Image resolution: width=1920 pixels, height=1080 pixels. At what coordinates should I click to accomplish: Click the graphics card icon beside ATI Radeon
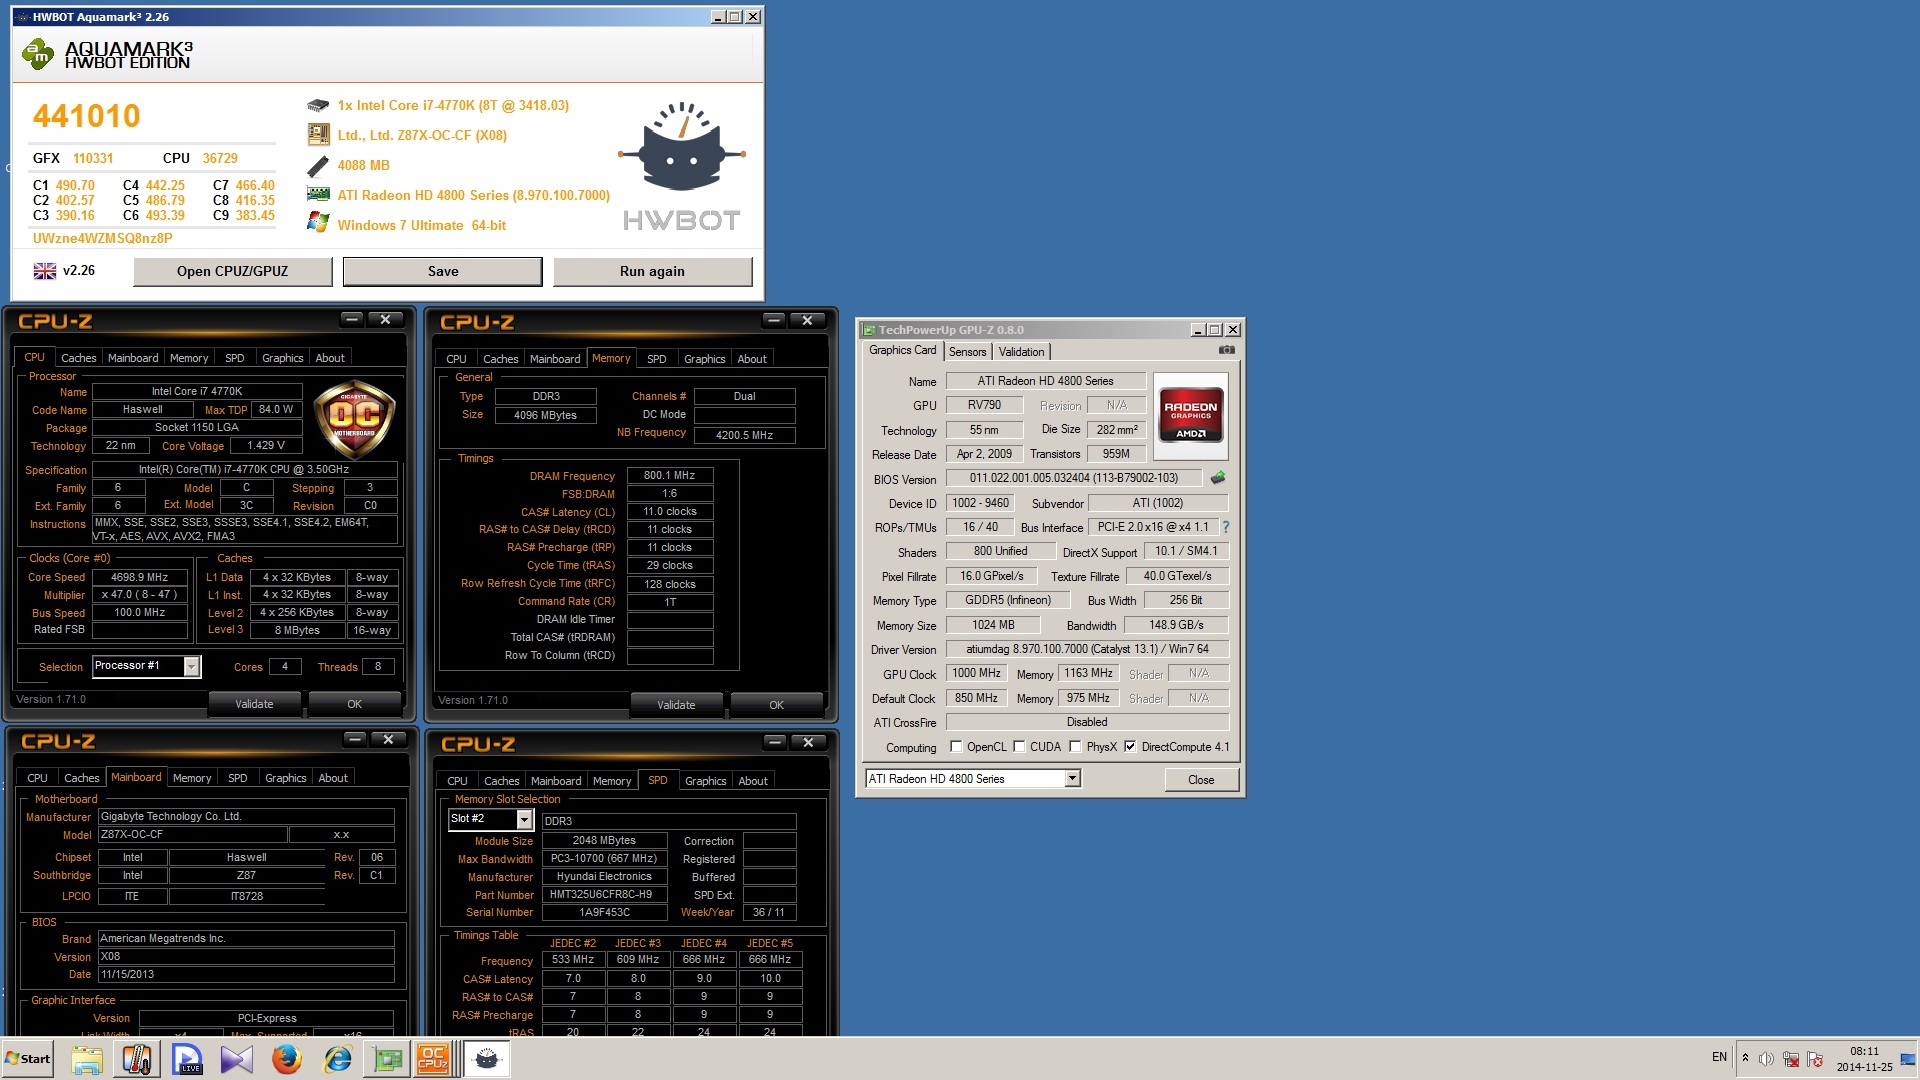(x=318, y=194)
